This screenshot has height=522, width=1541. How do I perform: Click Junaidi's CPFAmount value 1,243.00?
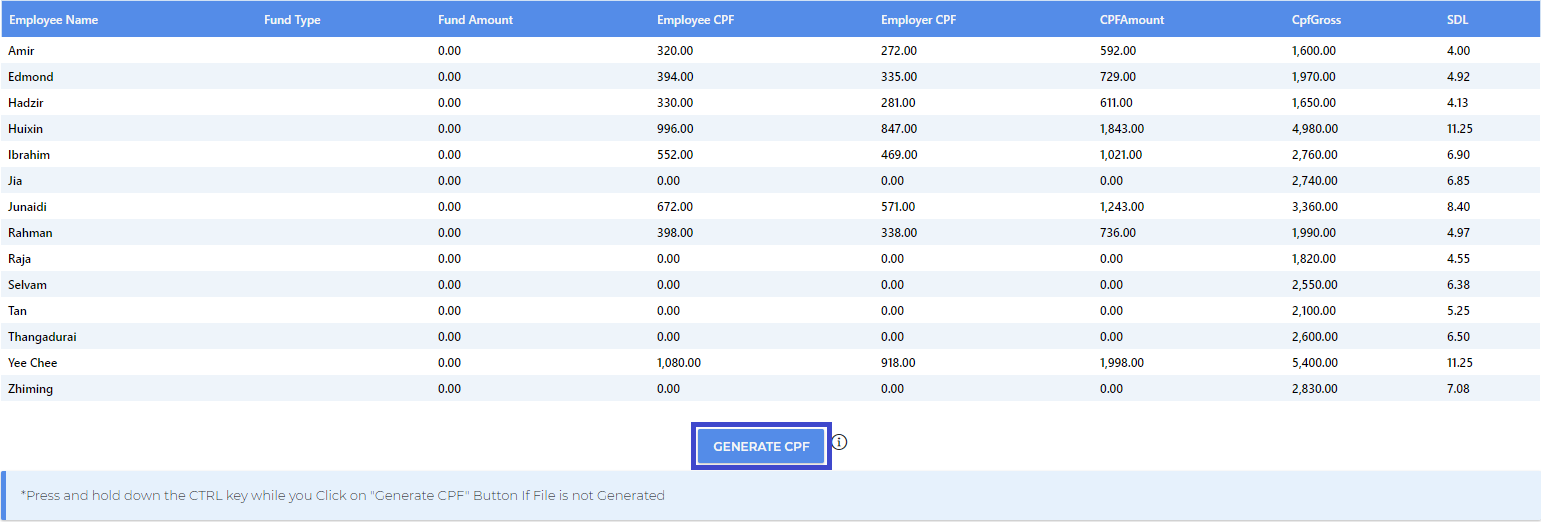[1122, 207]
